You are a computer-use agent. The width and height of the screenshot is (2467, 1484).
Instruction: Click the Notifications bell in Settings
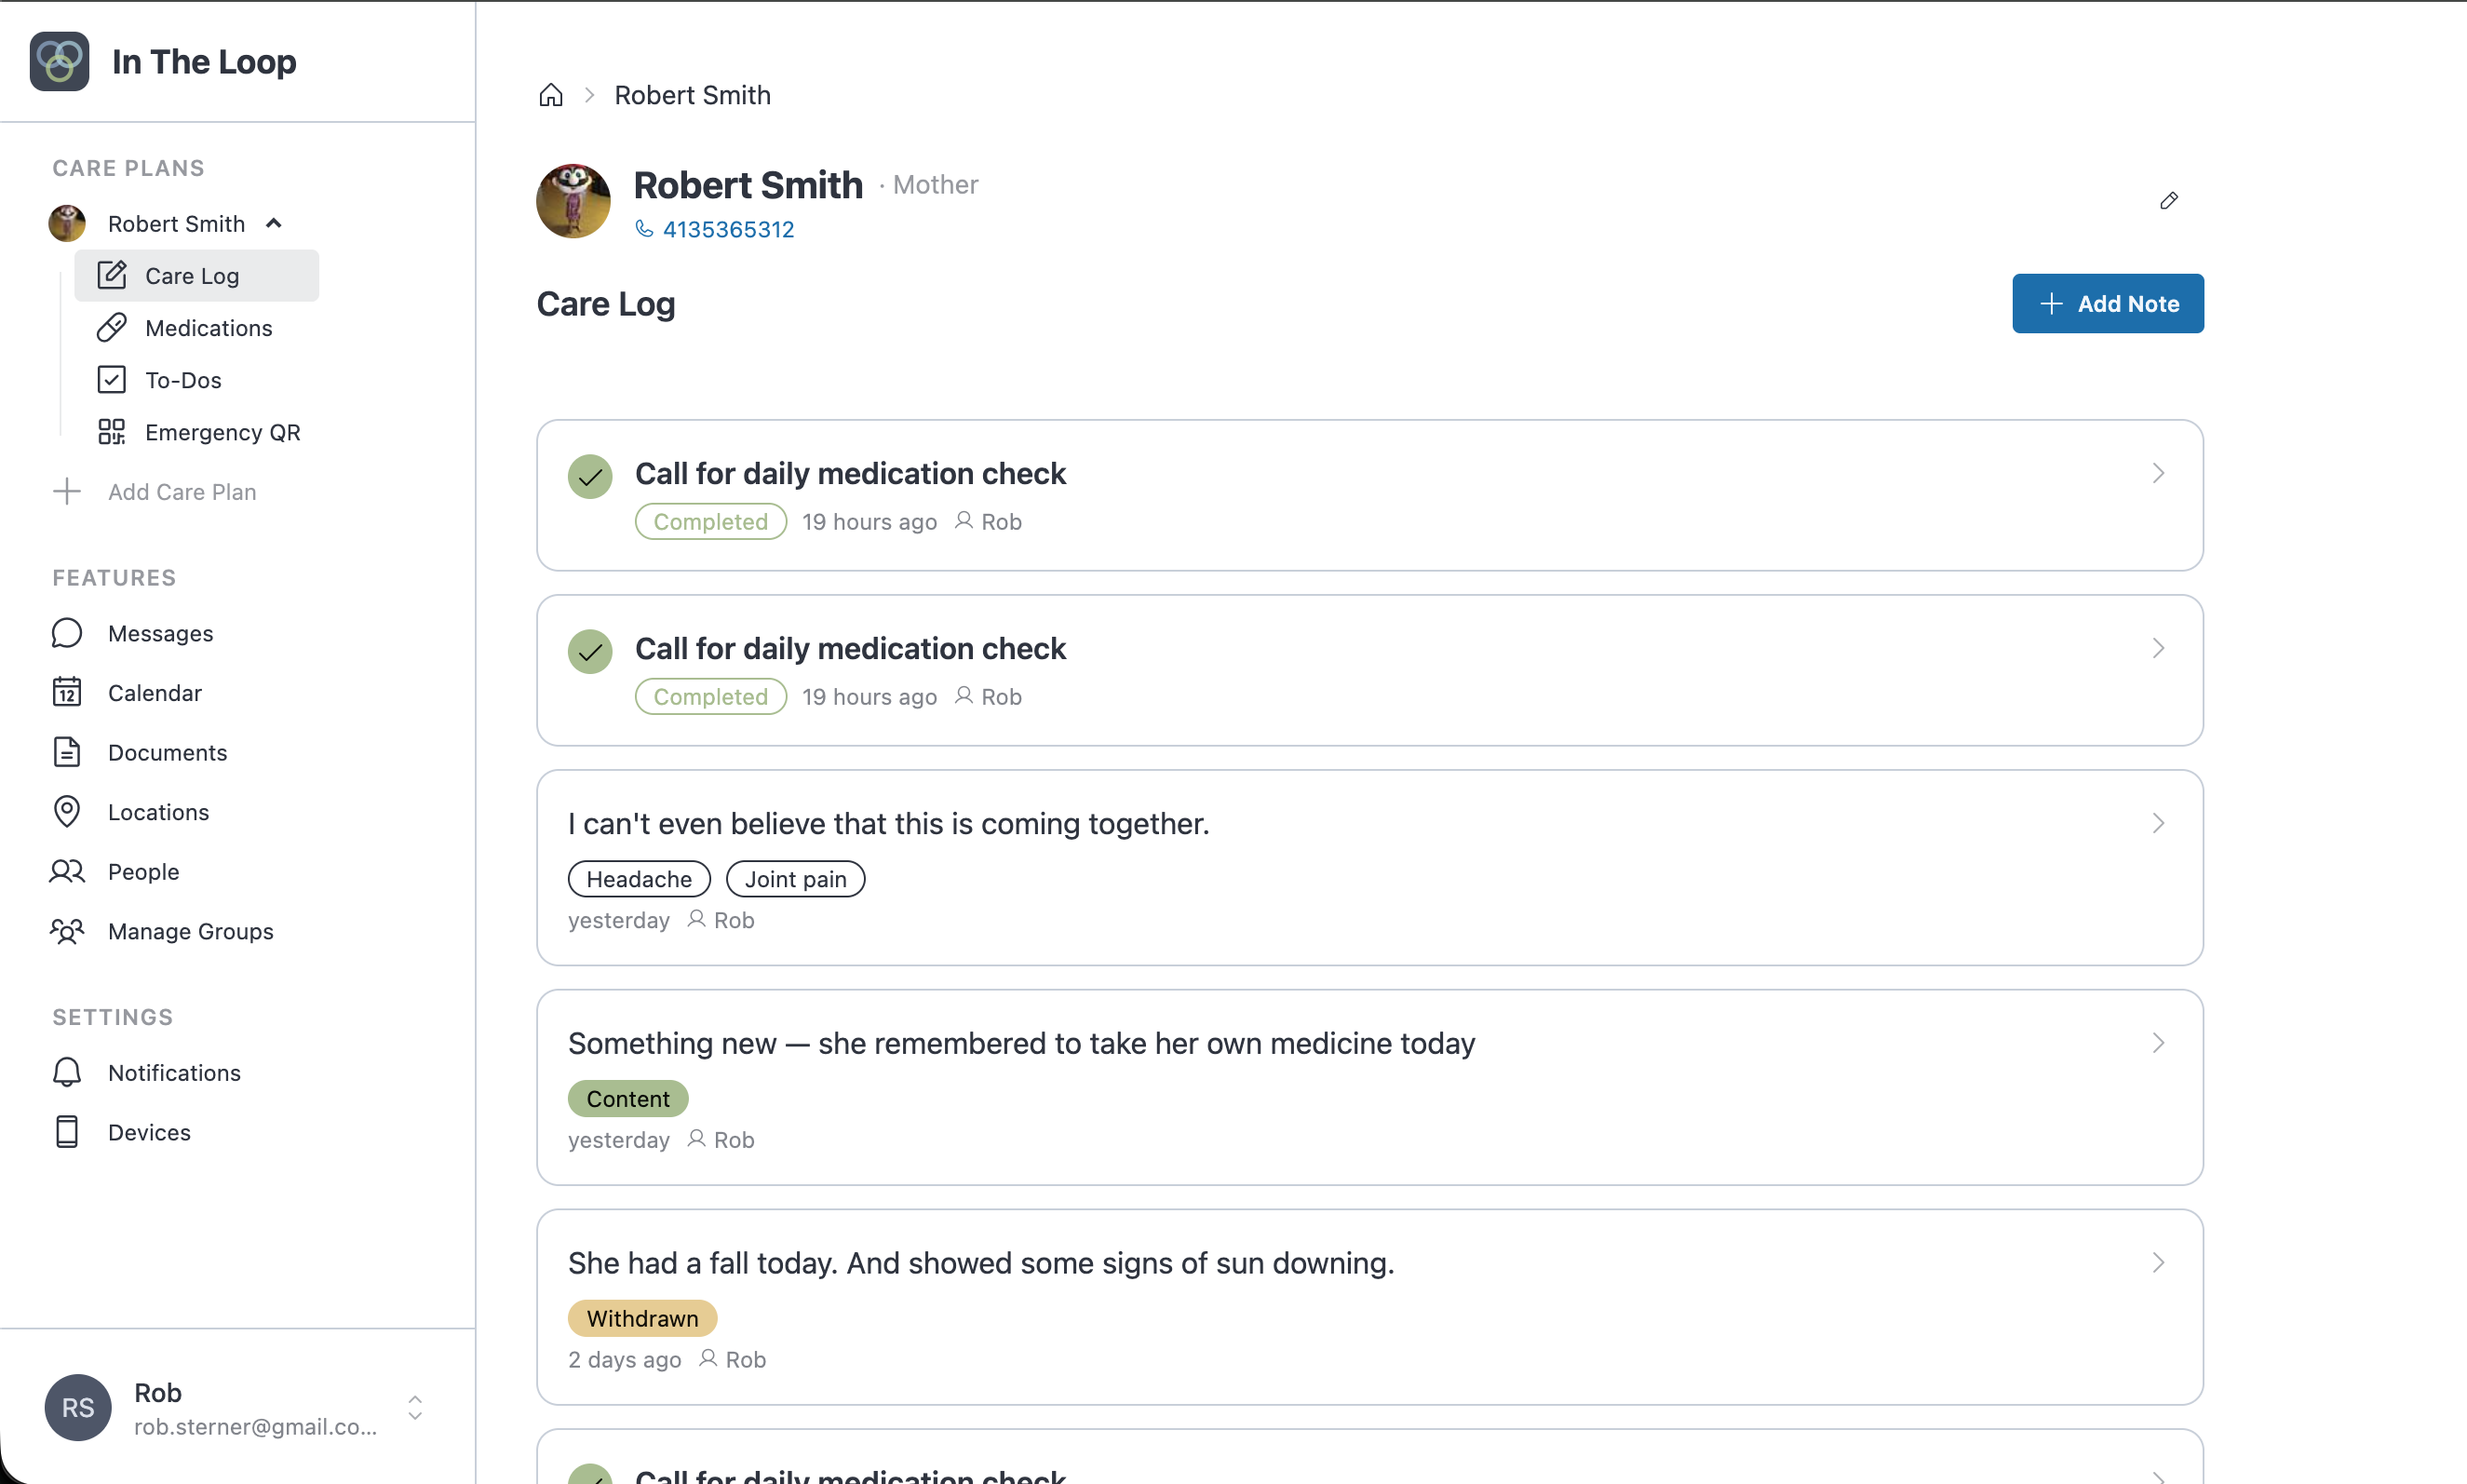pyautogui.click(x=66, y=1072)
